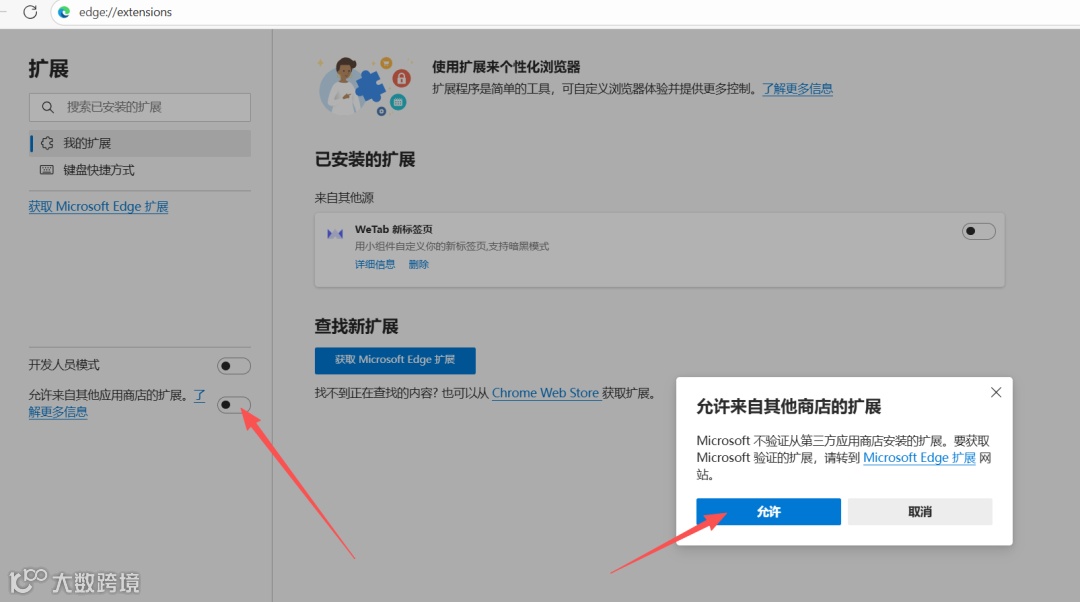Open 了解更多信息 link under other stores setting

coord(58,412)
